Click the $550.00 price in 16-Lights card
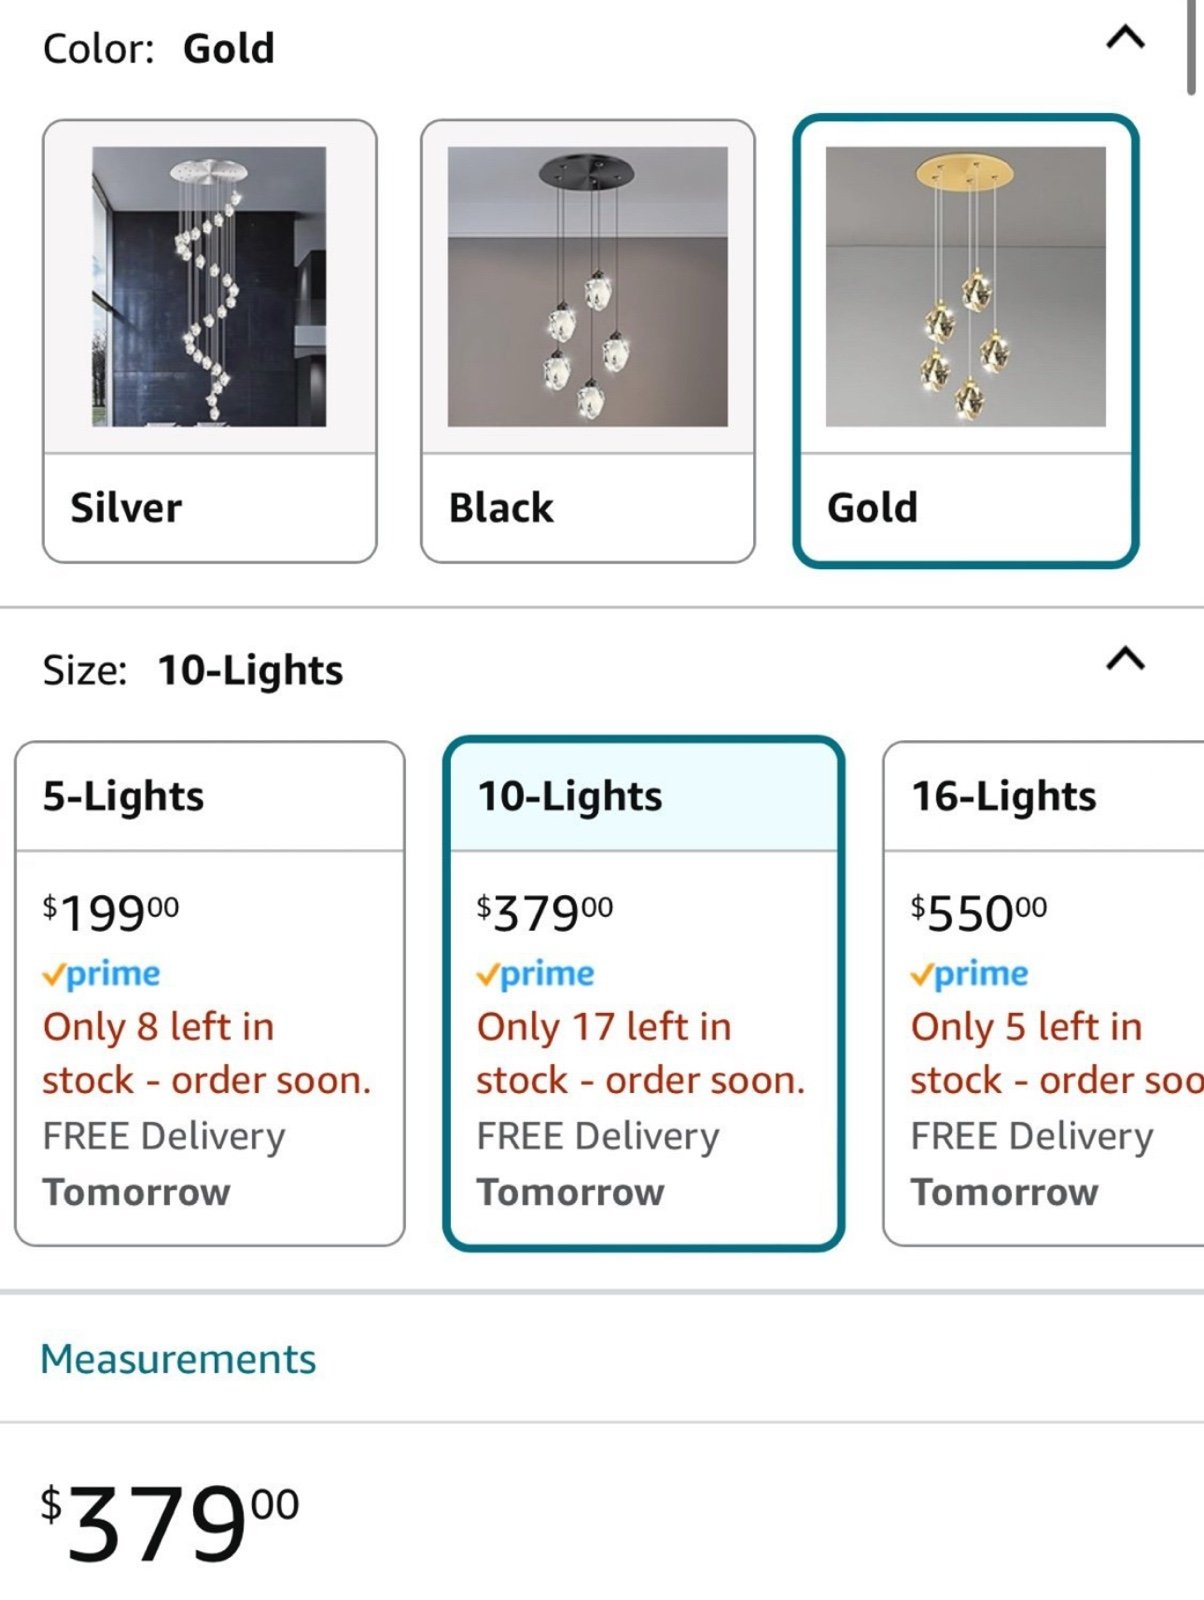The height and width of the screenshot is (1600, 1204). (979, 912)
